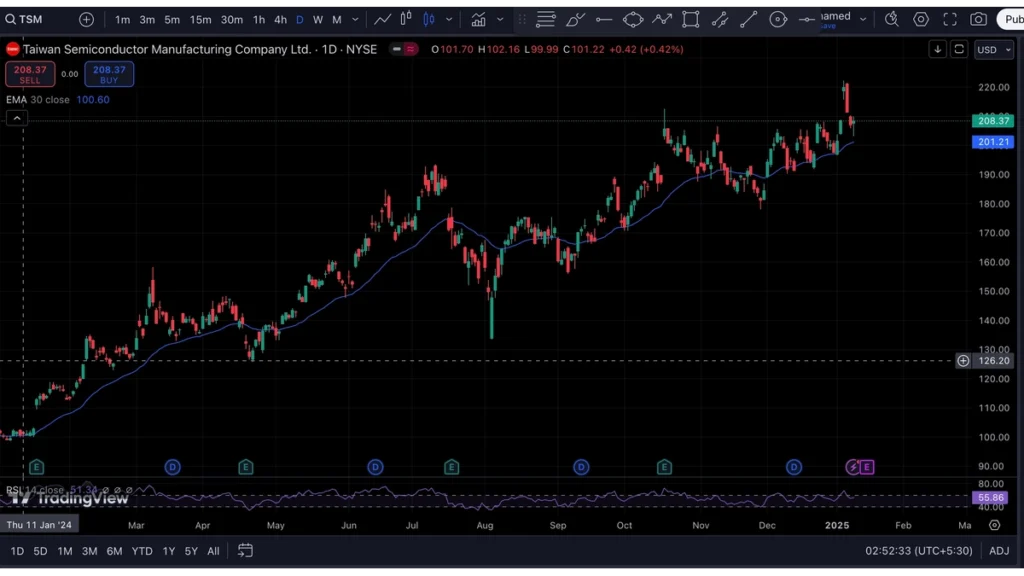Click dividend marker between September and October
1024x576 pixels.
tap(581, 467)
